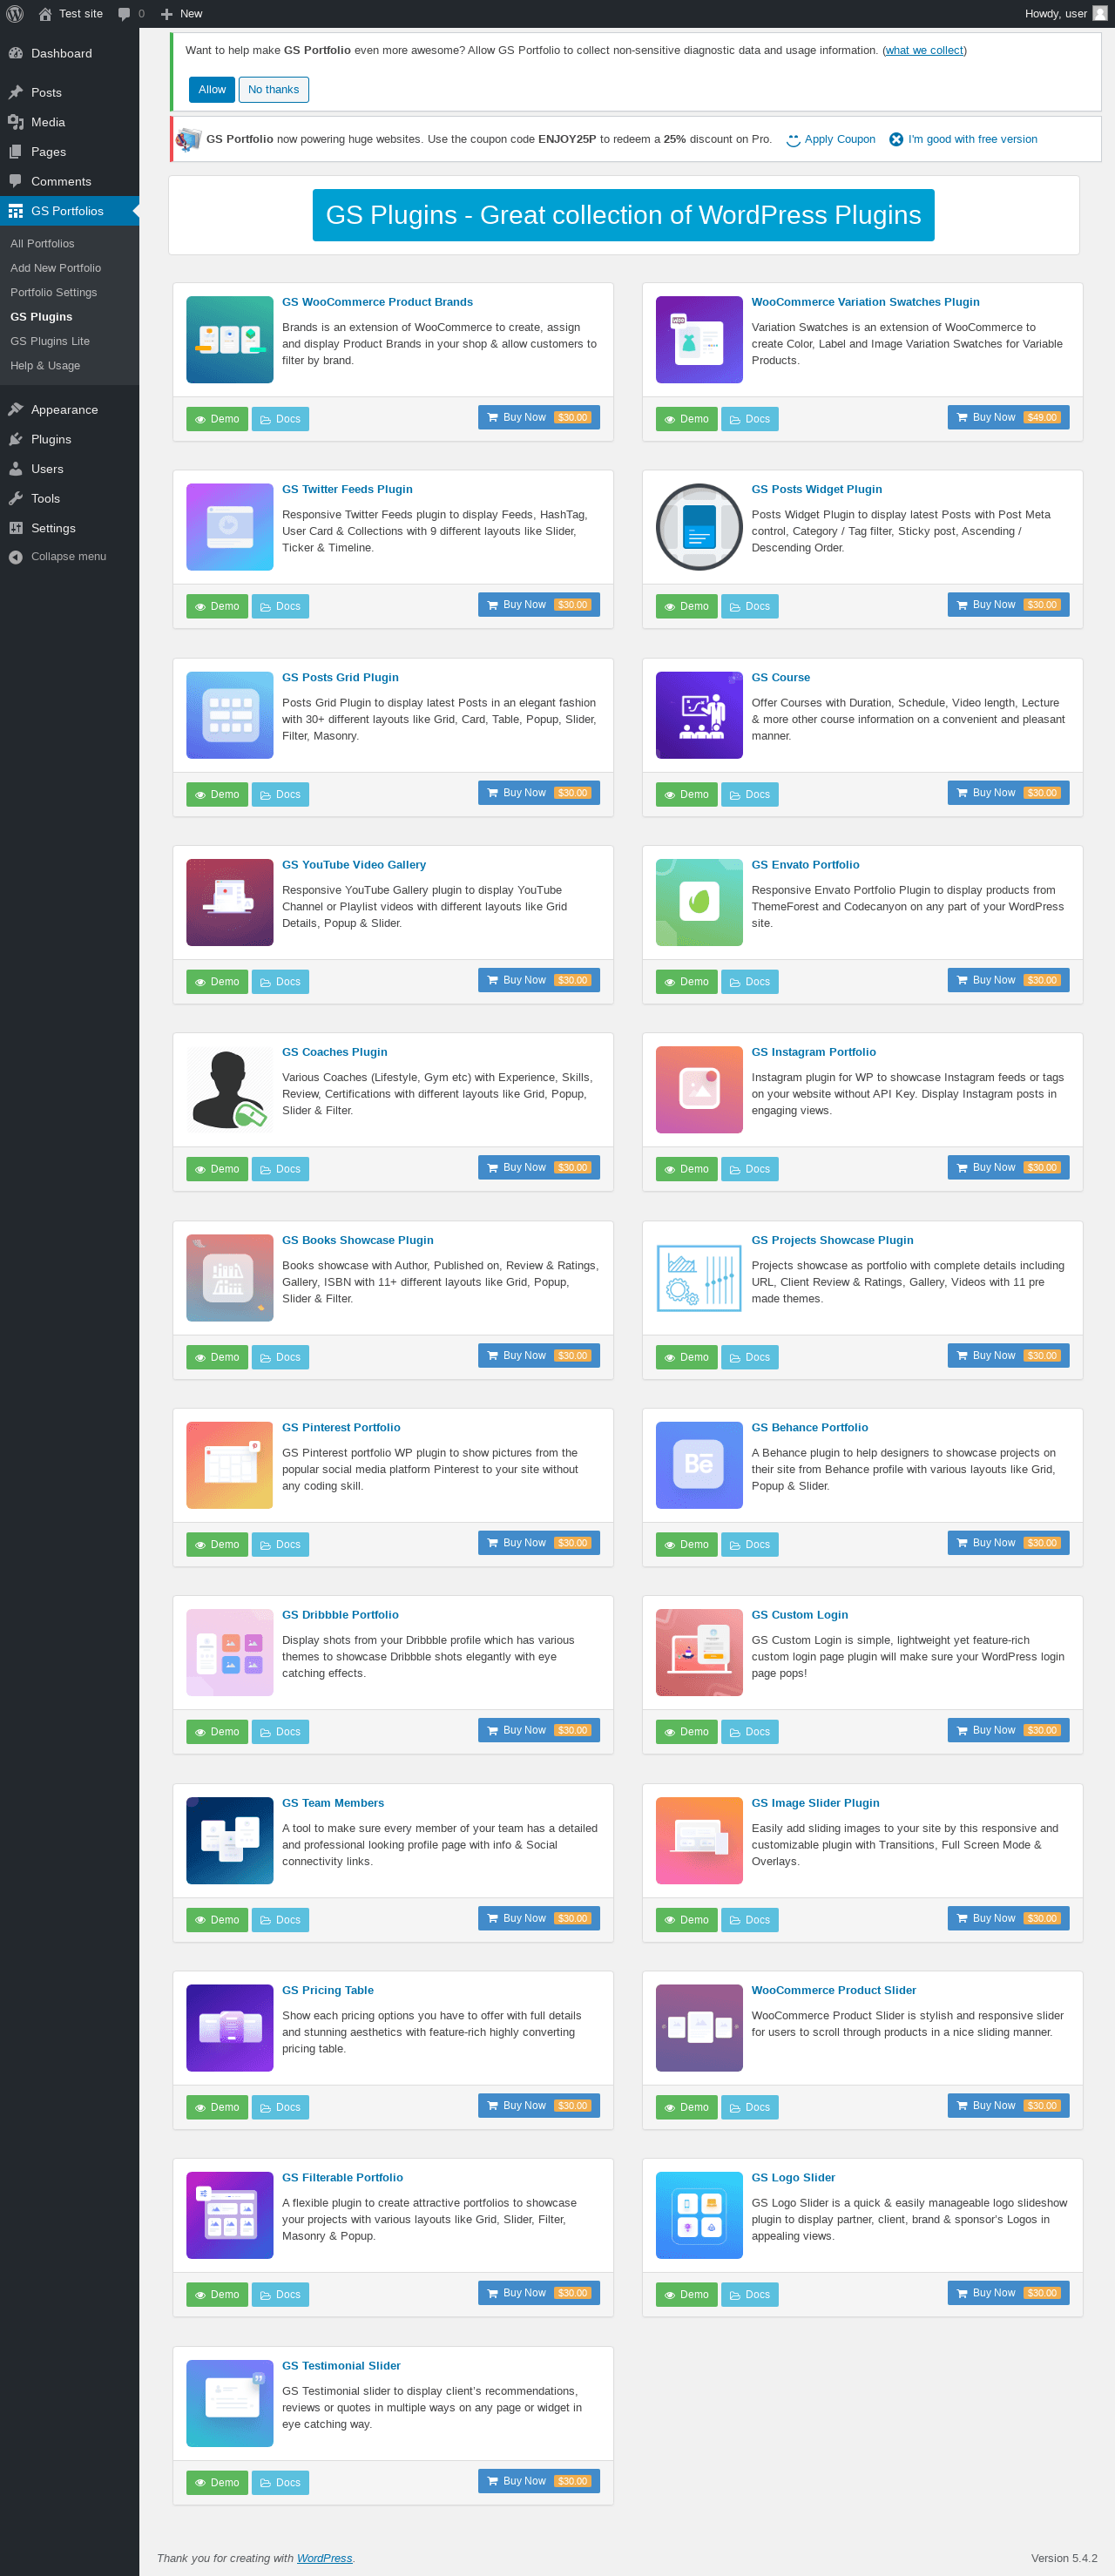View Demo of GS Pinterest Portfolio

[x=217, y=1545]
